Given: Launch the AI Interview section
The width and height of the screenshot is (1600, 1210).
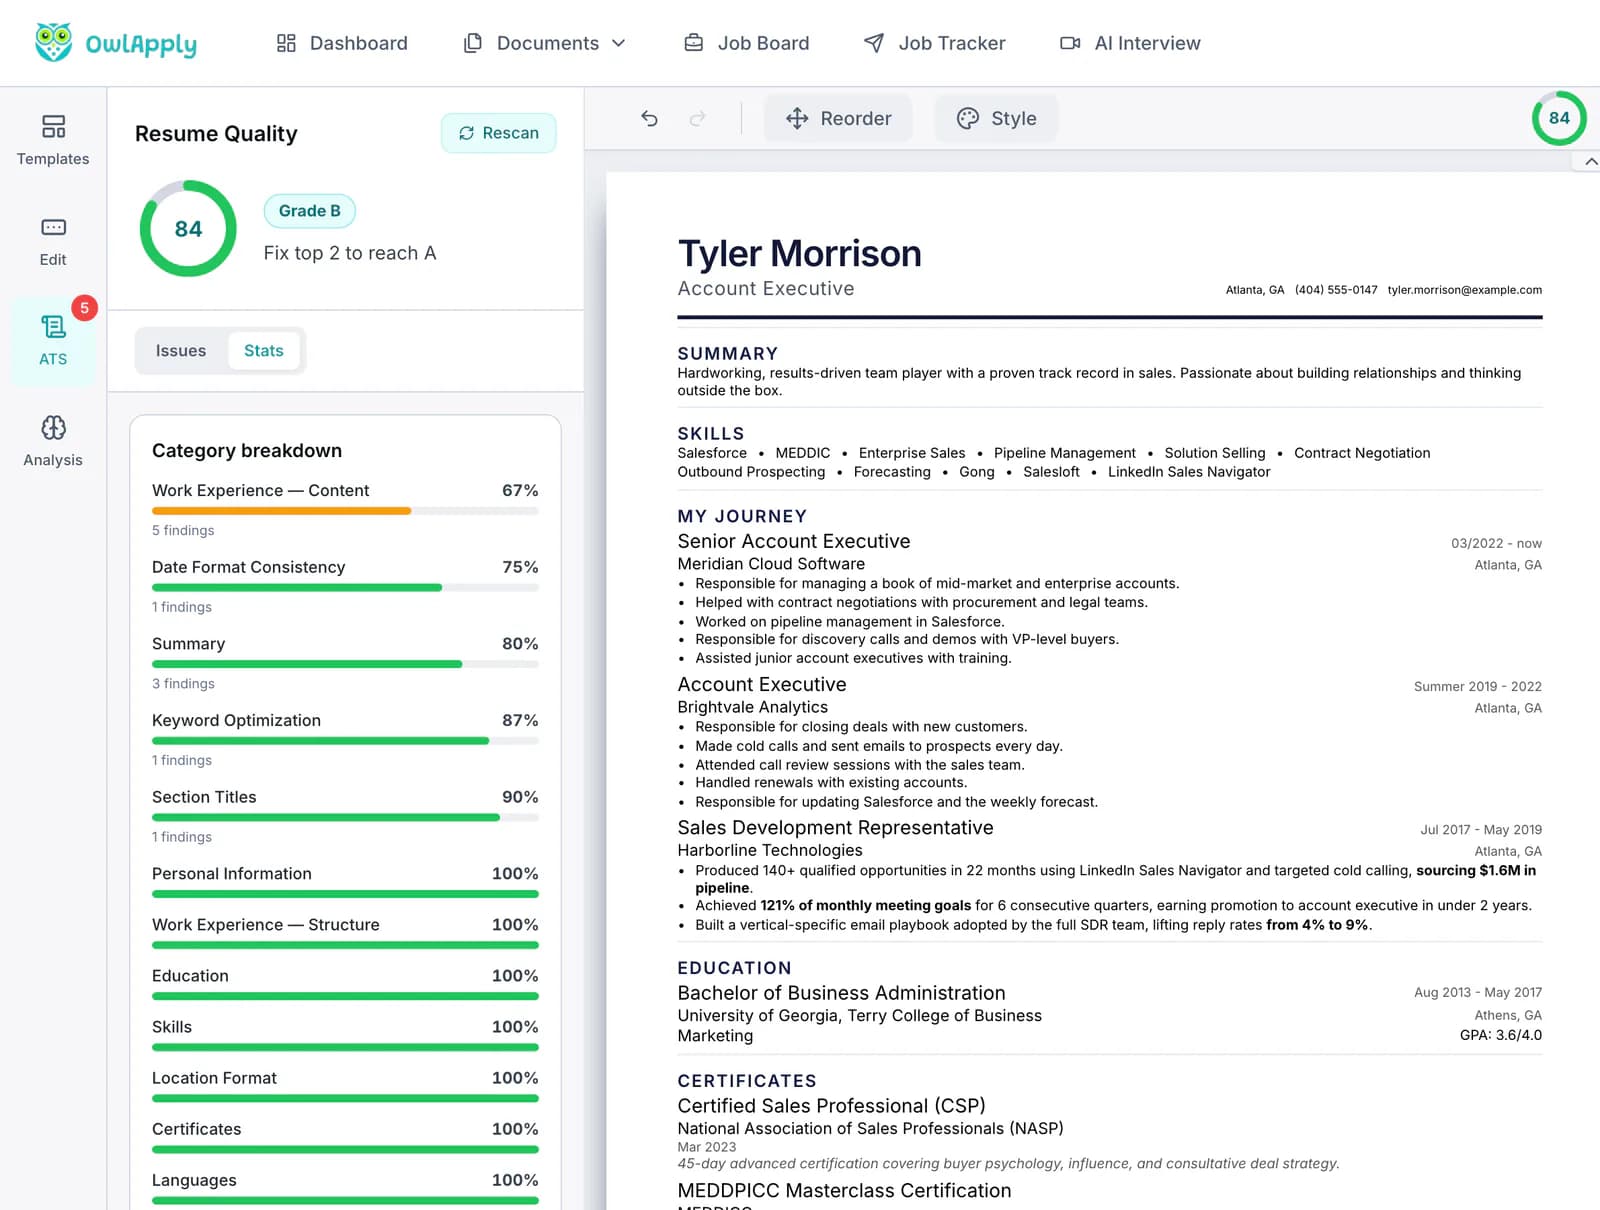Looking at the screenshot, I should 1130,43.
